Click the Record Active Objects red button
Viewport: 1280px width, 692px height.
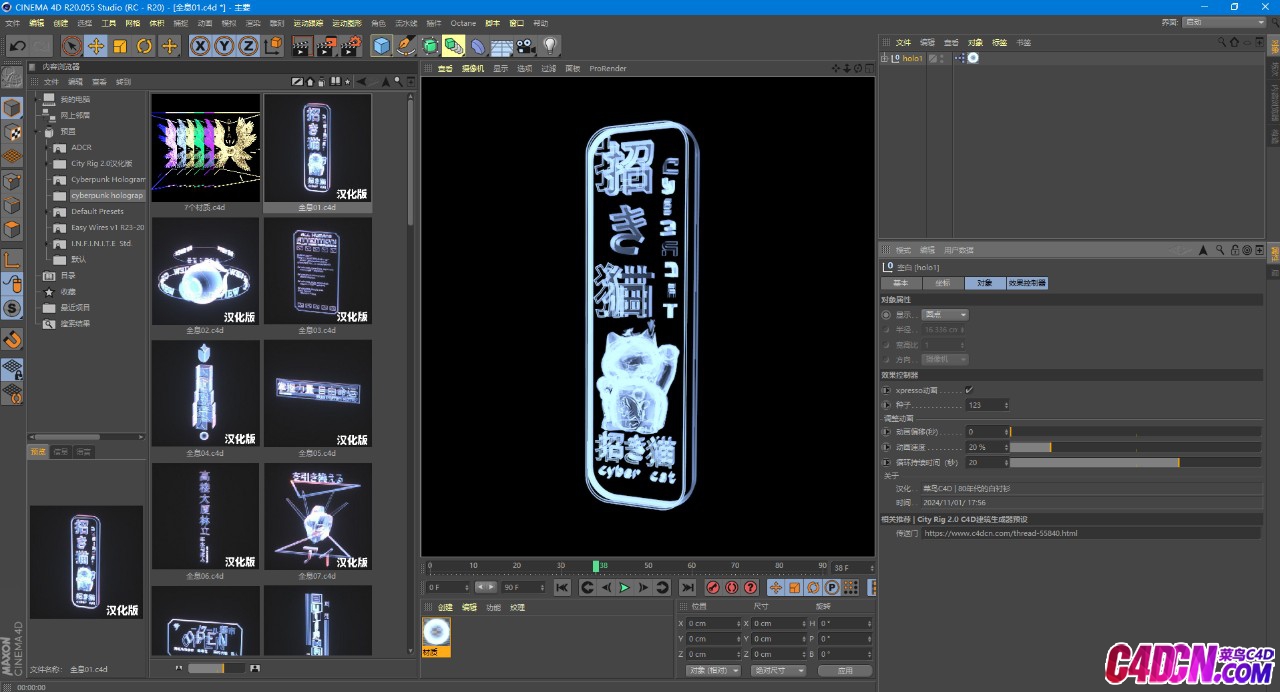coord(713,588)
